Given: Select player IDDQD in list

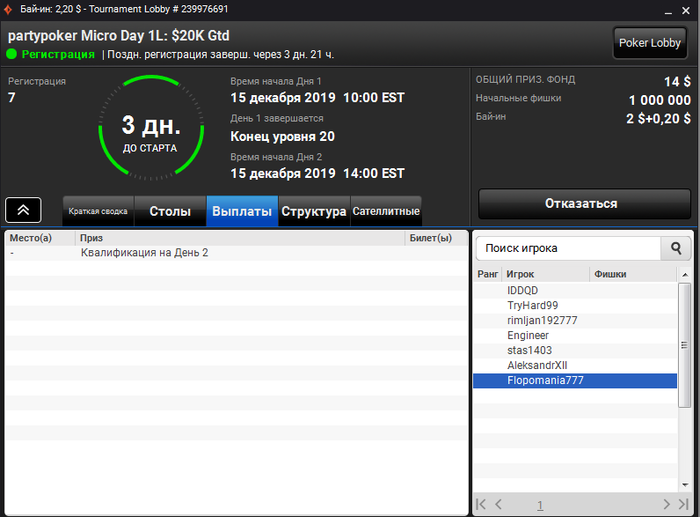Looking at the screenshot, I should (575, 291).
